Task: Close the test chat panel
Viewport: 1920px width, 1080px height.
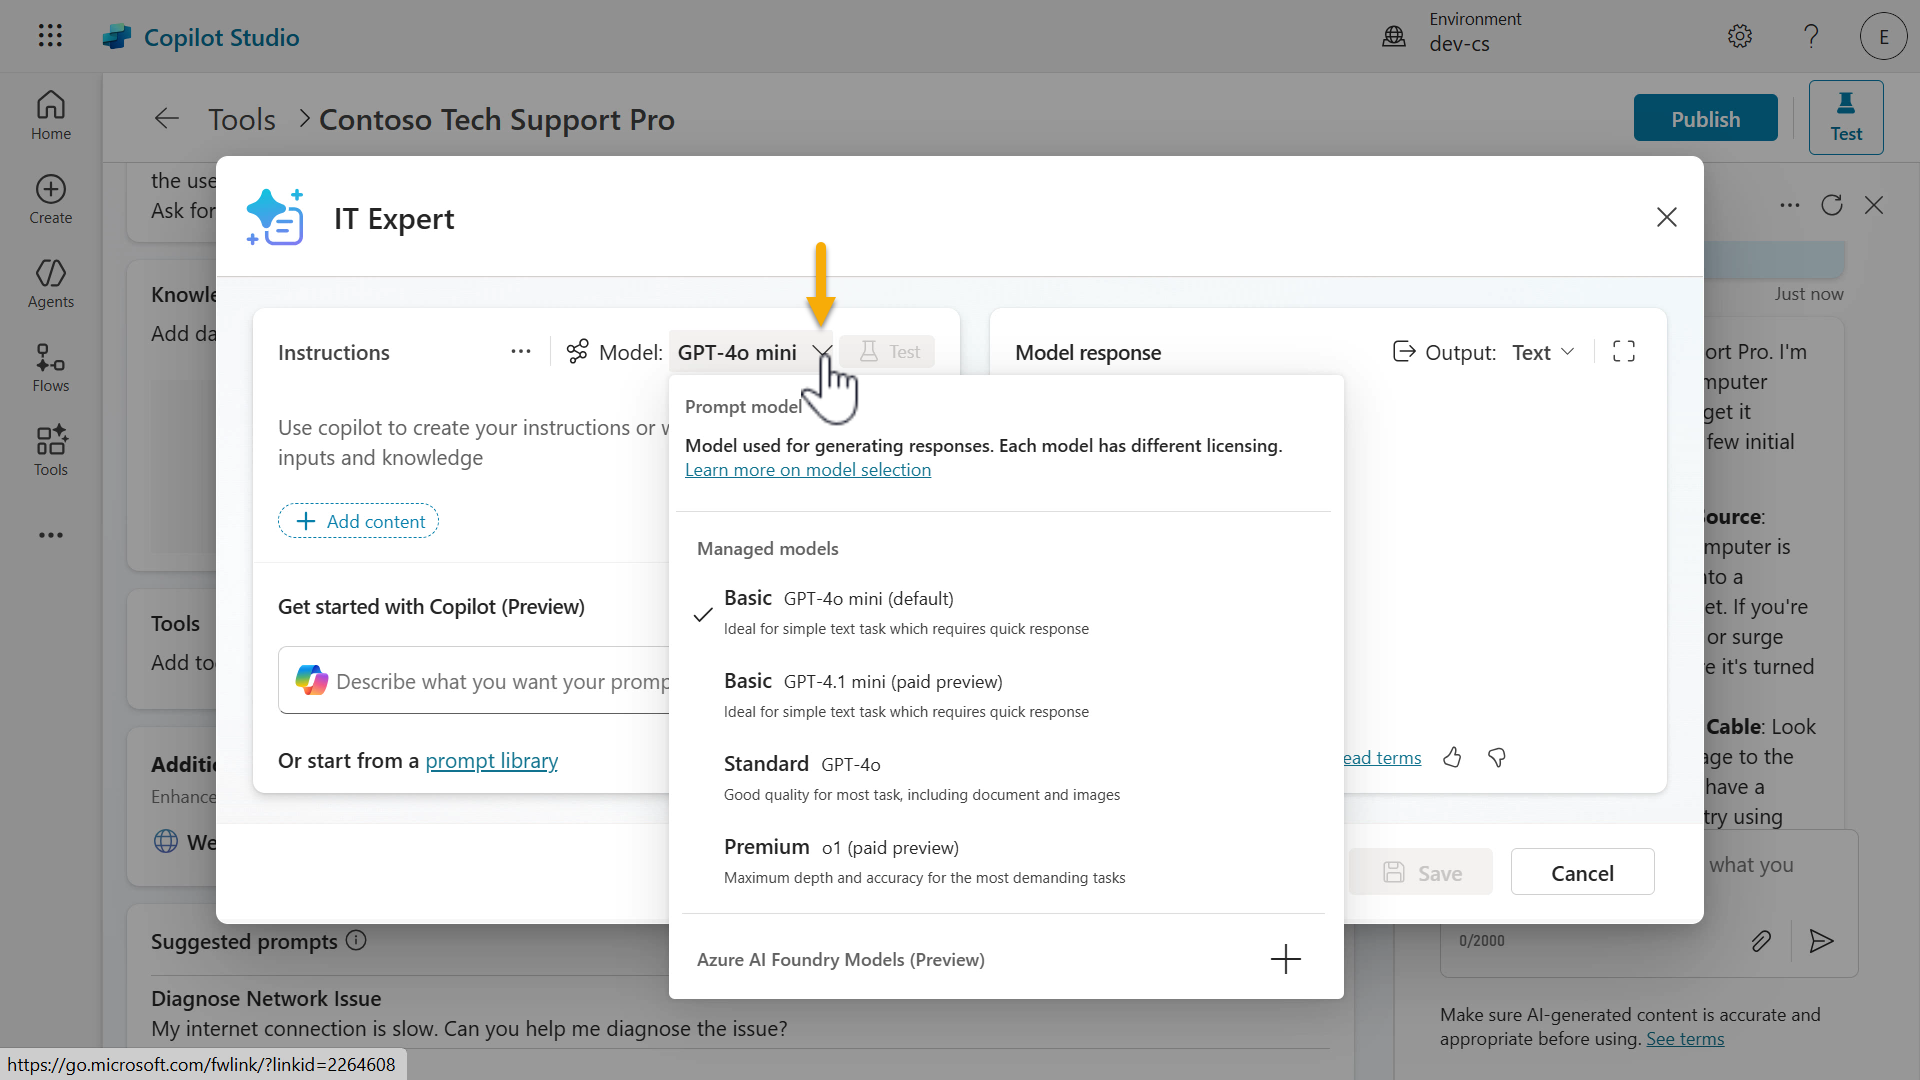Action: click(x=1874, y=205)
